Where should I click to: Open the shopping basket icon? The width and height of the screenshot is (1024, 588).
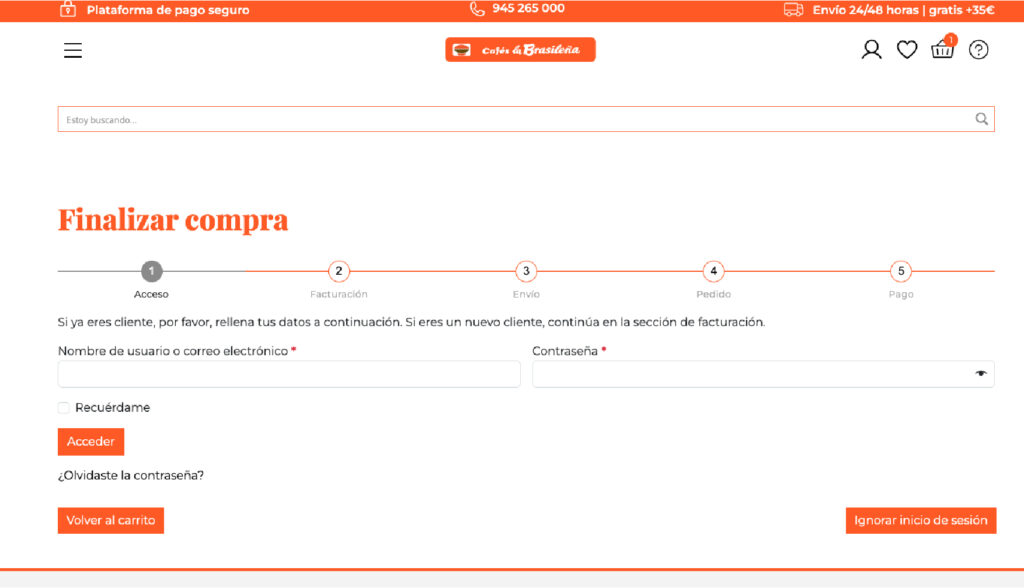942,48
